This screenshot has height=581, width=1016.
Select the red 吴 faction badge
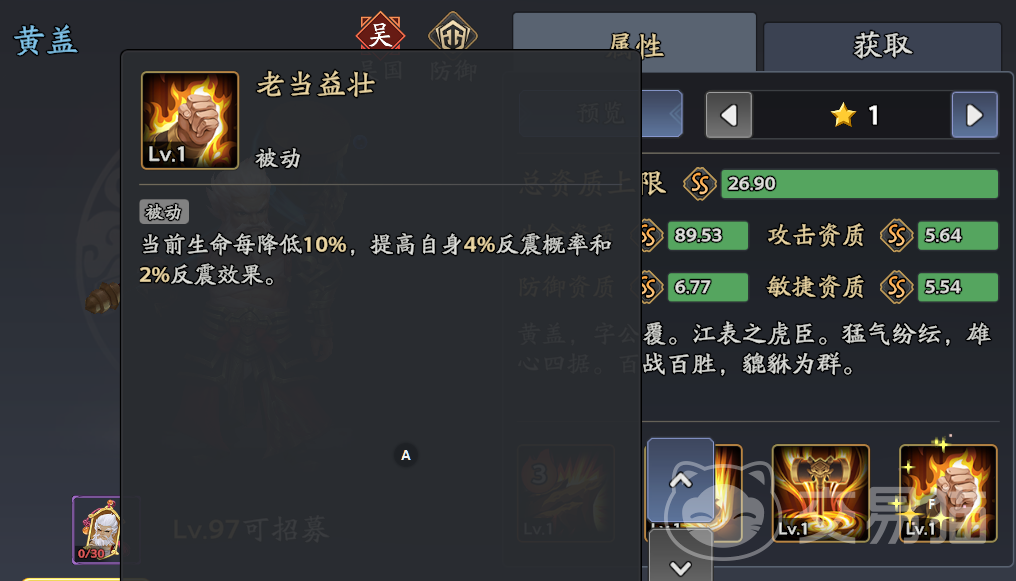(x=380, y=34)
